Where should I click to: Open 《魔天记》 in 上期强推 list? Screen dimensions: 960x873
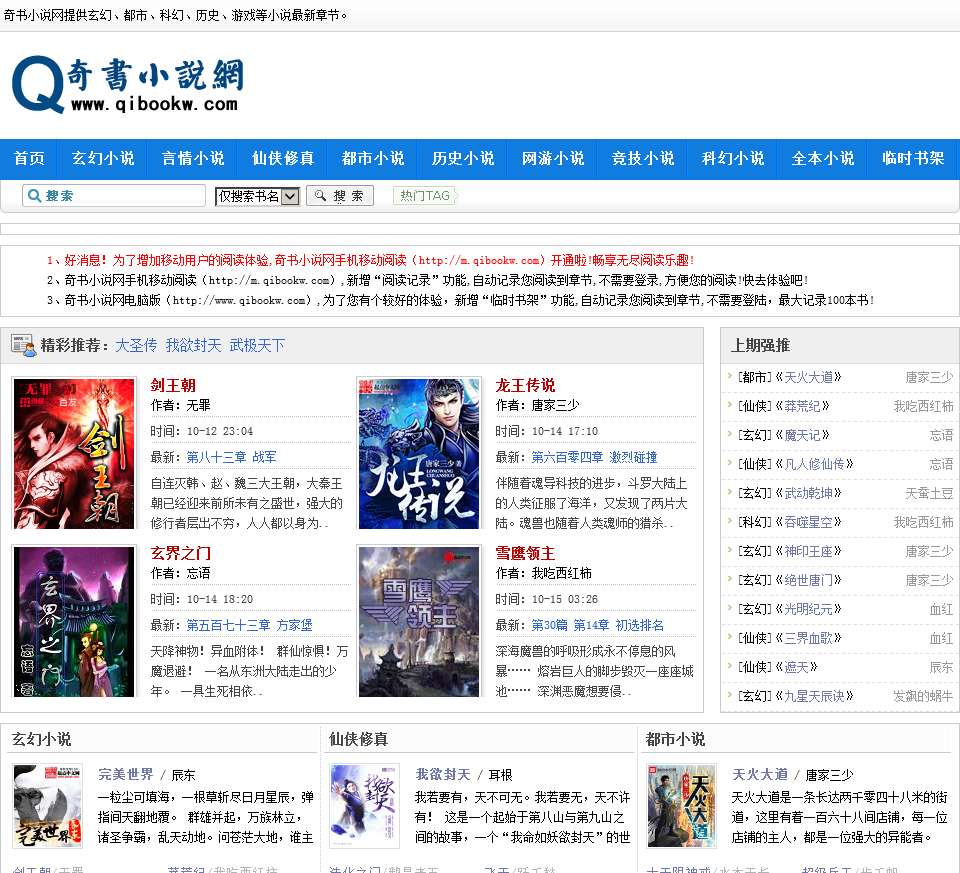(x=803, y=435)
